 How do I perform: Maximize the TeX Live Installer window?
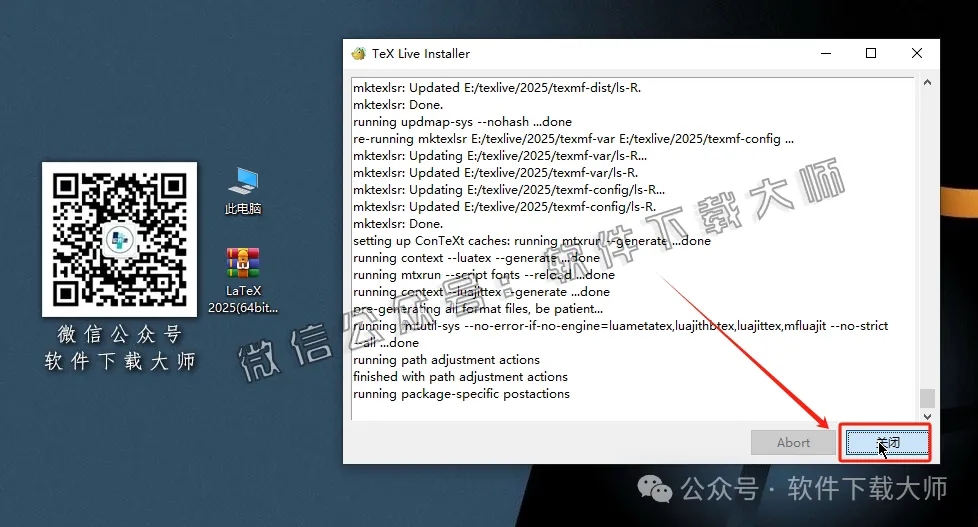870,53
